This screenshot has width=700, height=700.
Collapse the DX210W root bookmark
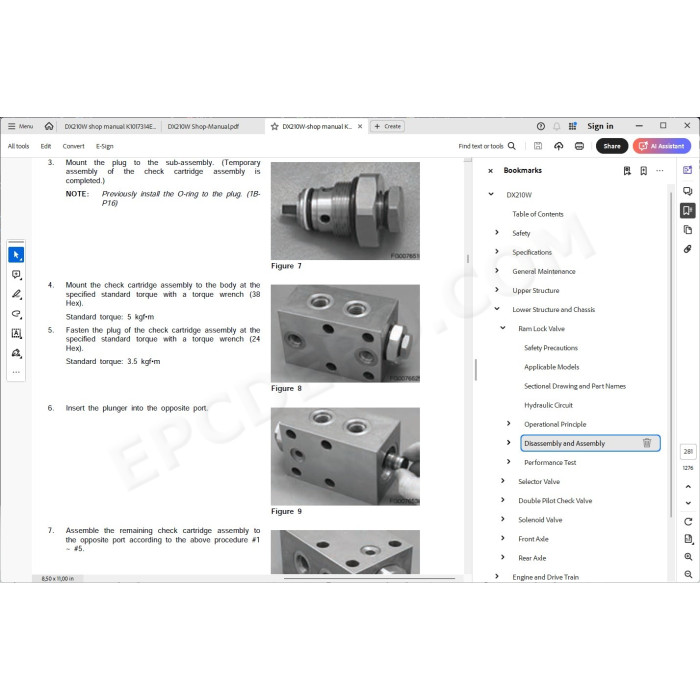click(491, 194)
